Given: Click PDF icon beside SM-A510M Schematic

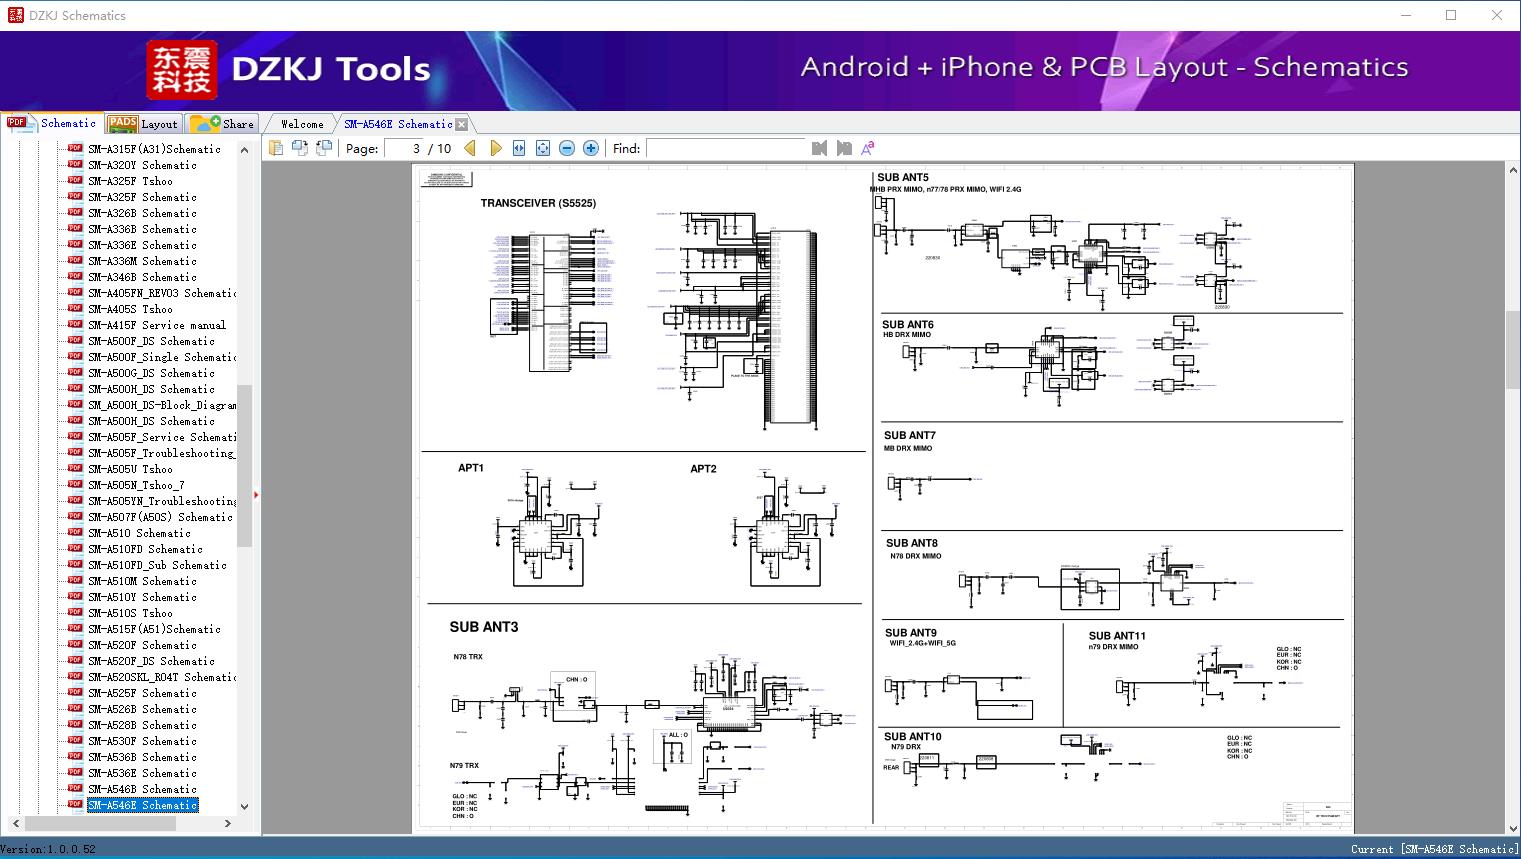Looking at the screenshot, I should pyautogui.click(x=75, y=580).
